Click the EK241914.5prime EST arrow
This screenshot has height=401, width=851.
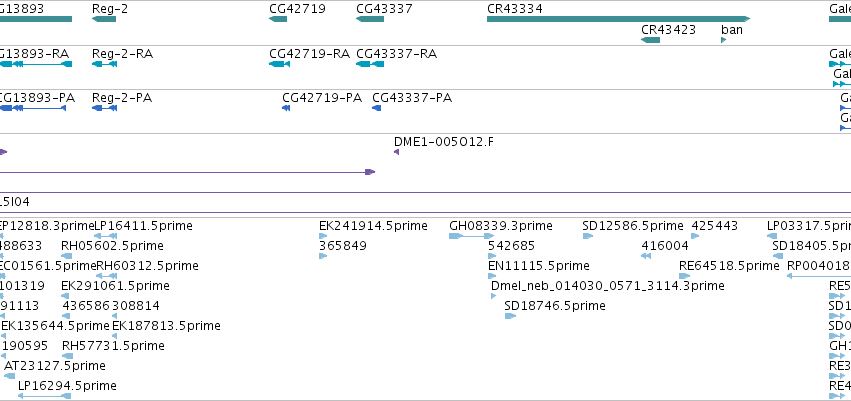[x=323, y=236]
